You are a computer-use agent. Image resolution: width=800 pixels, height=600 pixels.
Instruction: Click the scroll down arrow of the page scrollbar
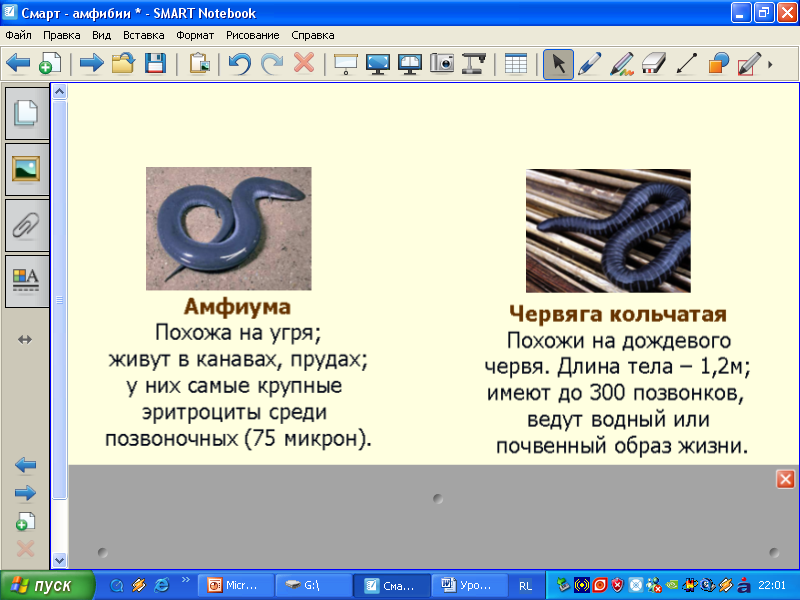(60, 560)
